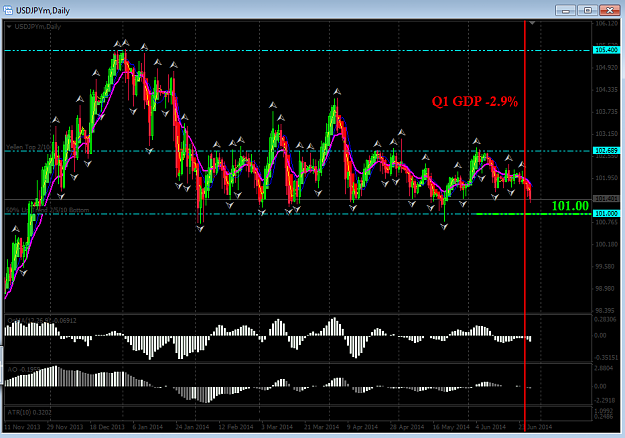Click the "3 Mar 2014" date on time axis
625x438 pixels.
277,427
